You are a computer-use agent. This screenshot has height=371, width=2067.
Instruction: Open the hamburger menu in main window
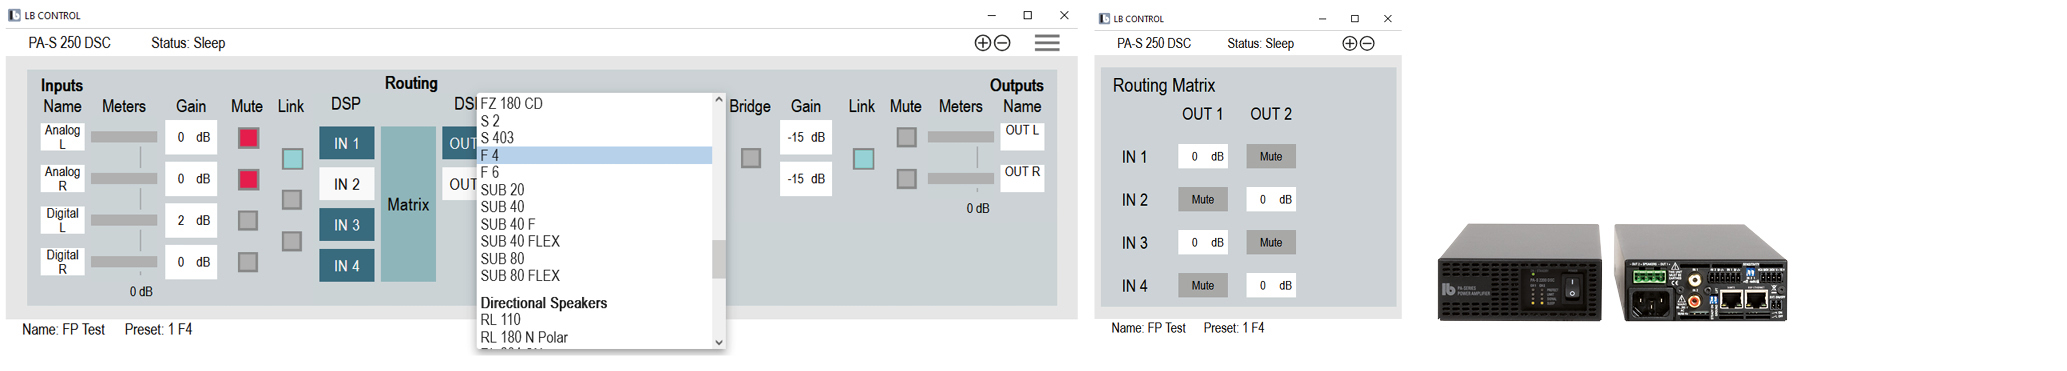(x=1047, y=43)
